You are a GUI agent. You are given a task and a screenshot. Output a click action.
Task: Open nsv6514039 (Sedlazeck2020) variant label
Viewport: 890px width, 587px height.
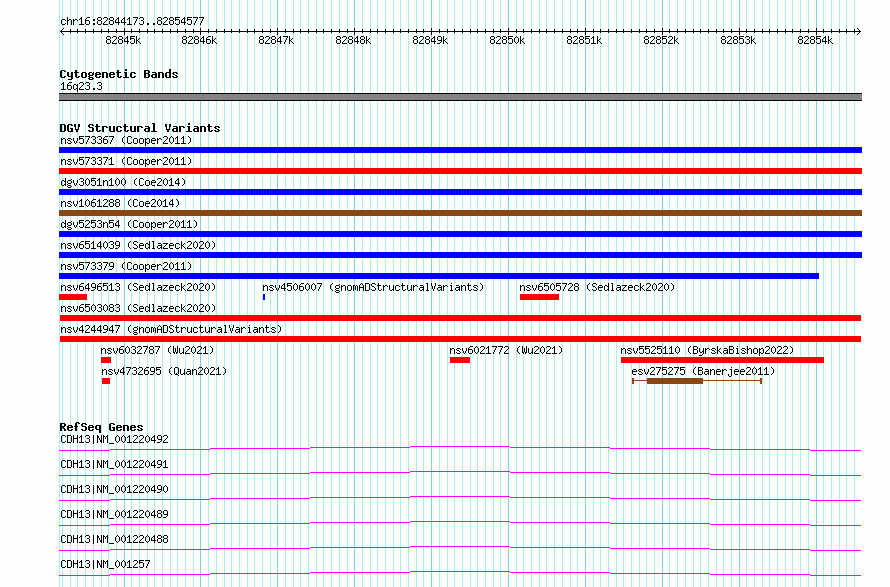coord(138,245)
